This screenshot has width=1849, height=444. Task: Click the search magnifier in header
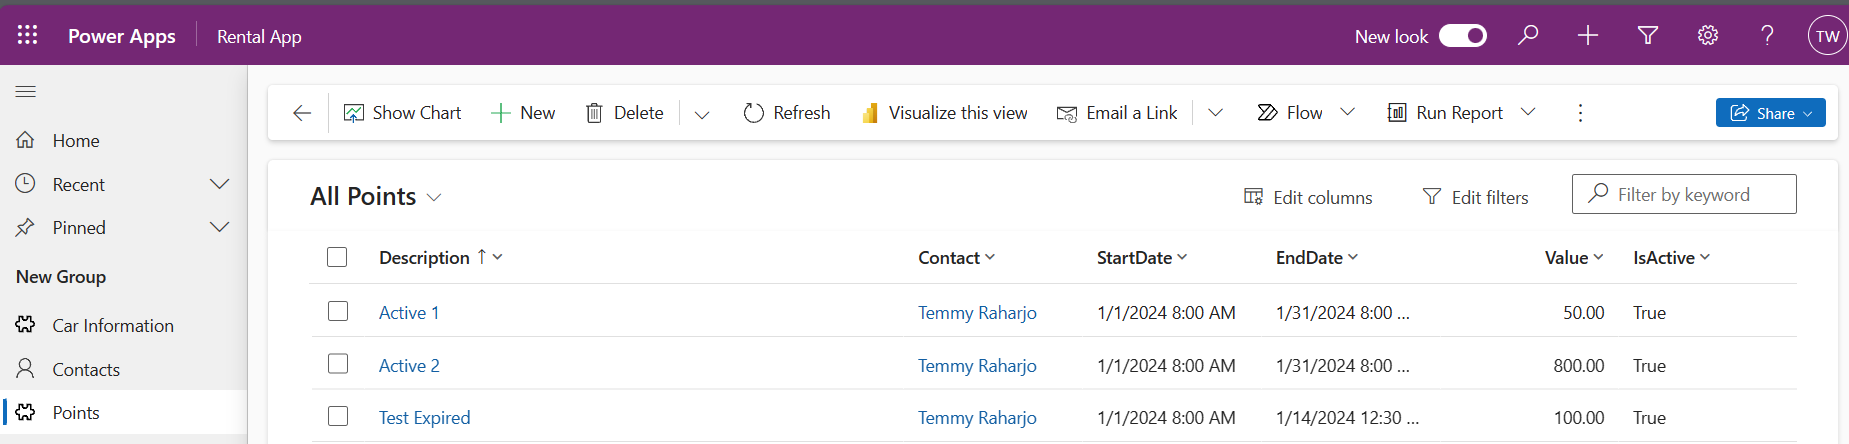1528,36
